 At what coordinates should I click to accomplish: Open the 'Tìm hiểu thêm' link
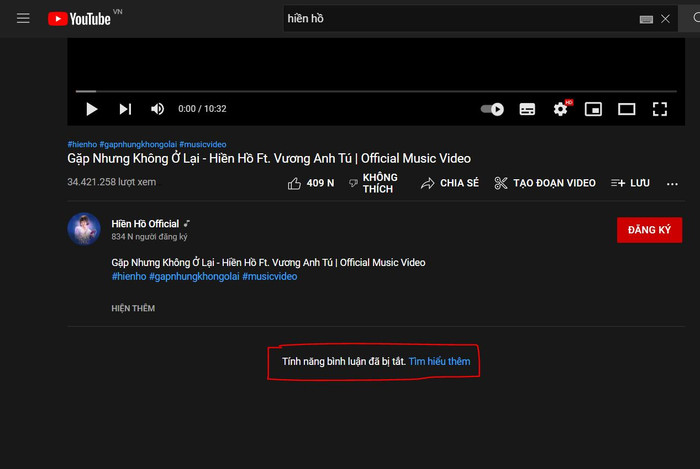(439, 361)
